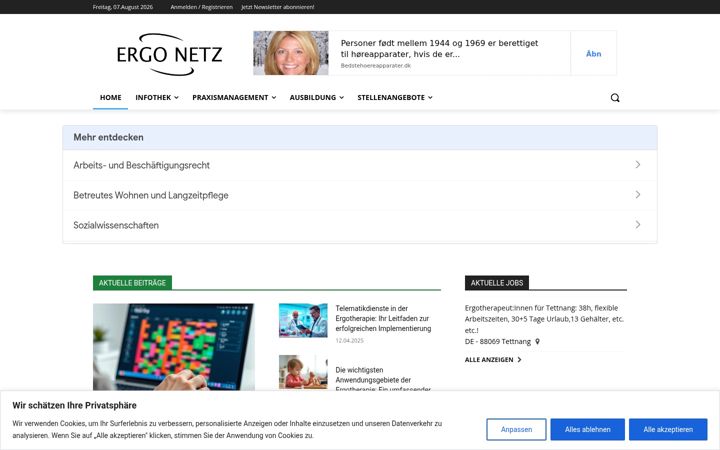Click chevron on Sozialwissenschaften row
This screenshot has width=720, height=450.
click(x=638, y=225)
